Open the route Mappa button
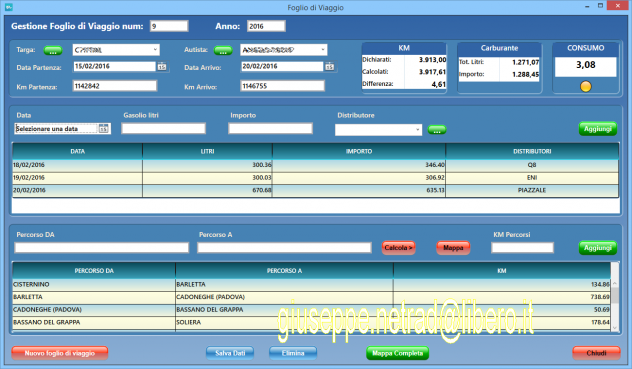This screenshot has height=369, width=632. click(x=453, y=248)
